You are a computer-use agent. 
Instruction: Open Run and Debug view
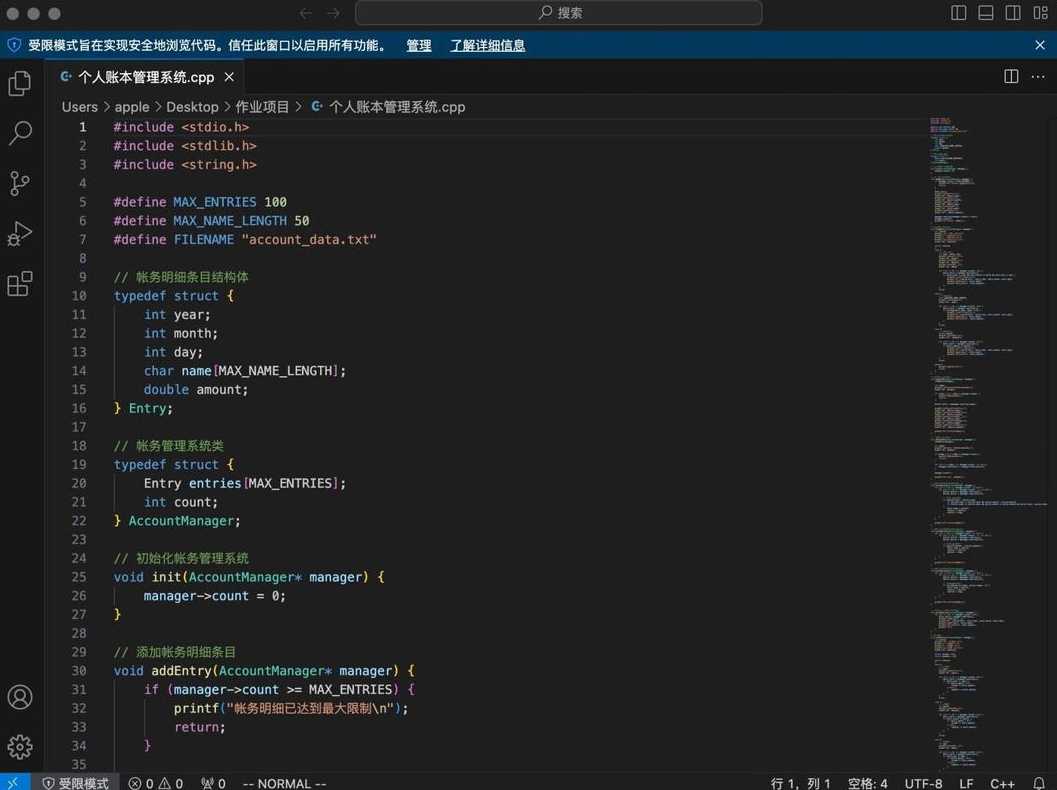tap(20, 234)
